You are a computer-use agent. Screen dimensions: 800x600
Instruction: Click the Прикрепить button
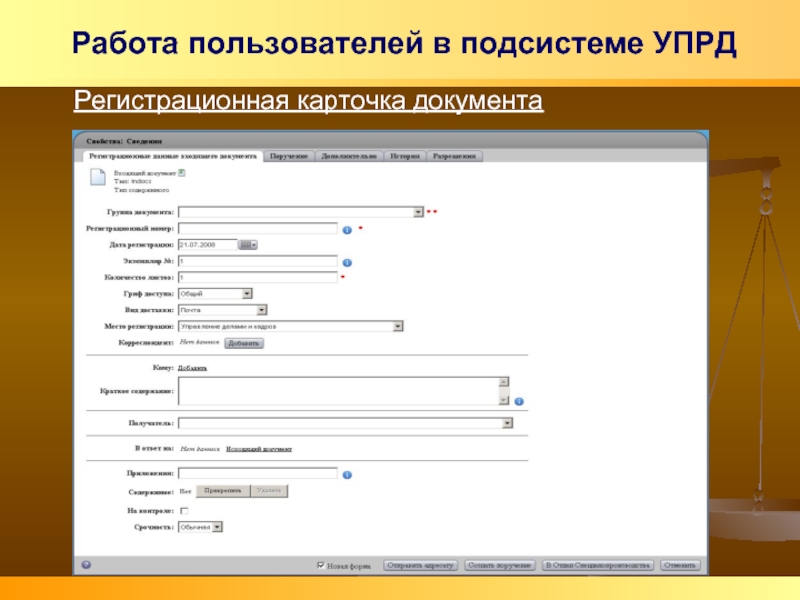tap(223, 491)
